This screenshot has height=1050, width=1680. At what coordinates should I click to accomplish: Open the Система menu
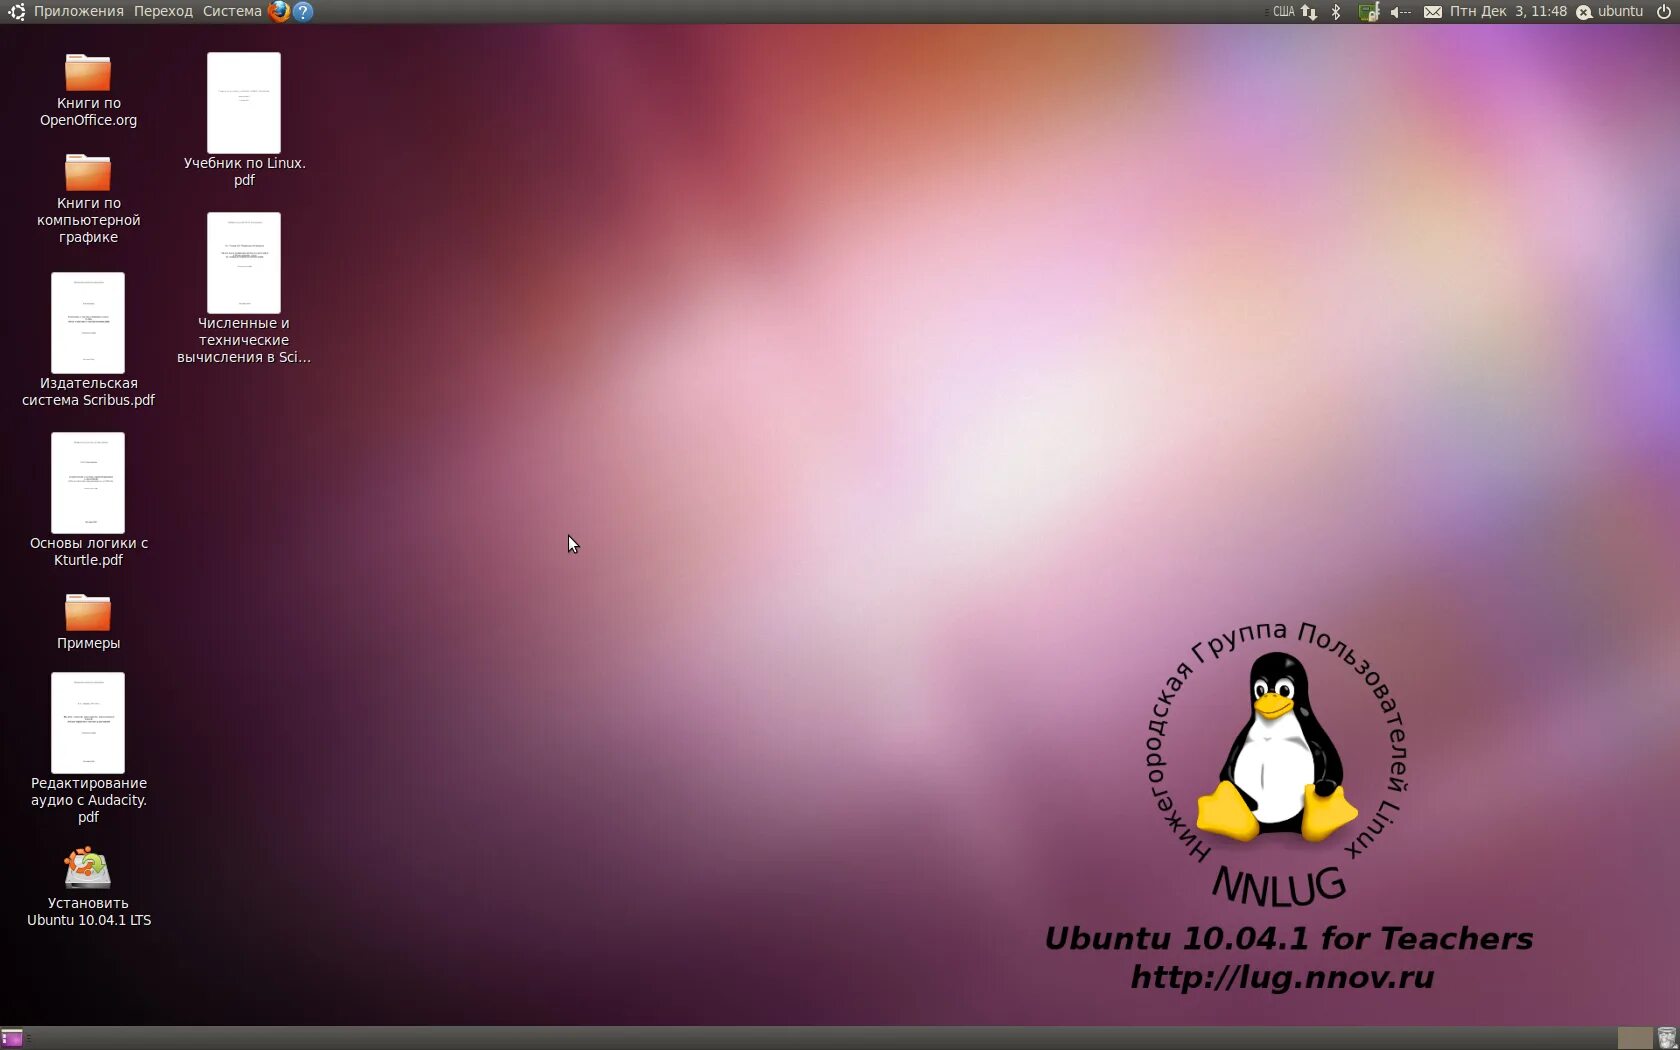[232, 11]
